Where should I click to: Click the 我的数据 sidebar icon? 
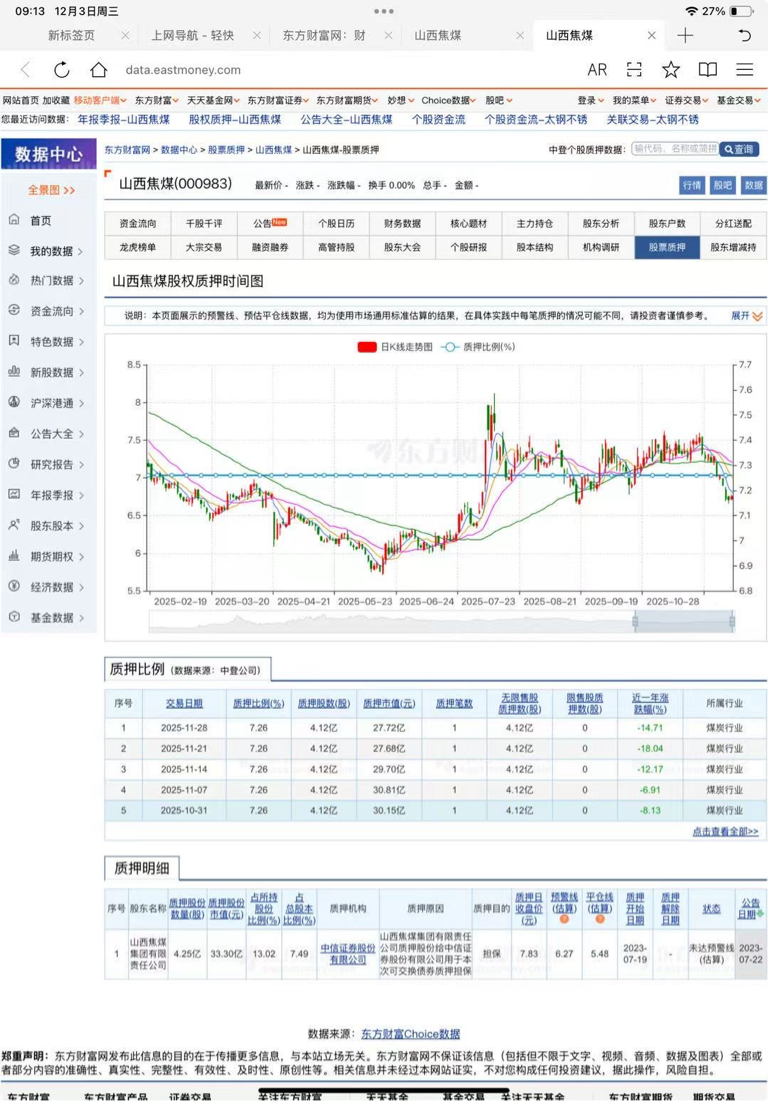pyautogui.click(x=14, y=250)
